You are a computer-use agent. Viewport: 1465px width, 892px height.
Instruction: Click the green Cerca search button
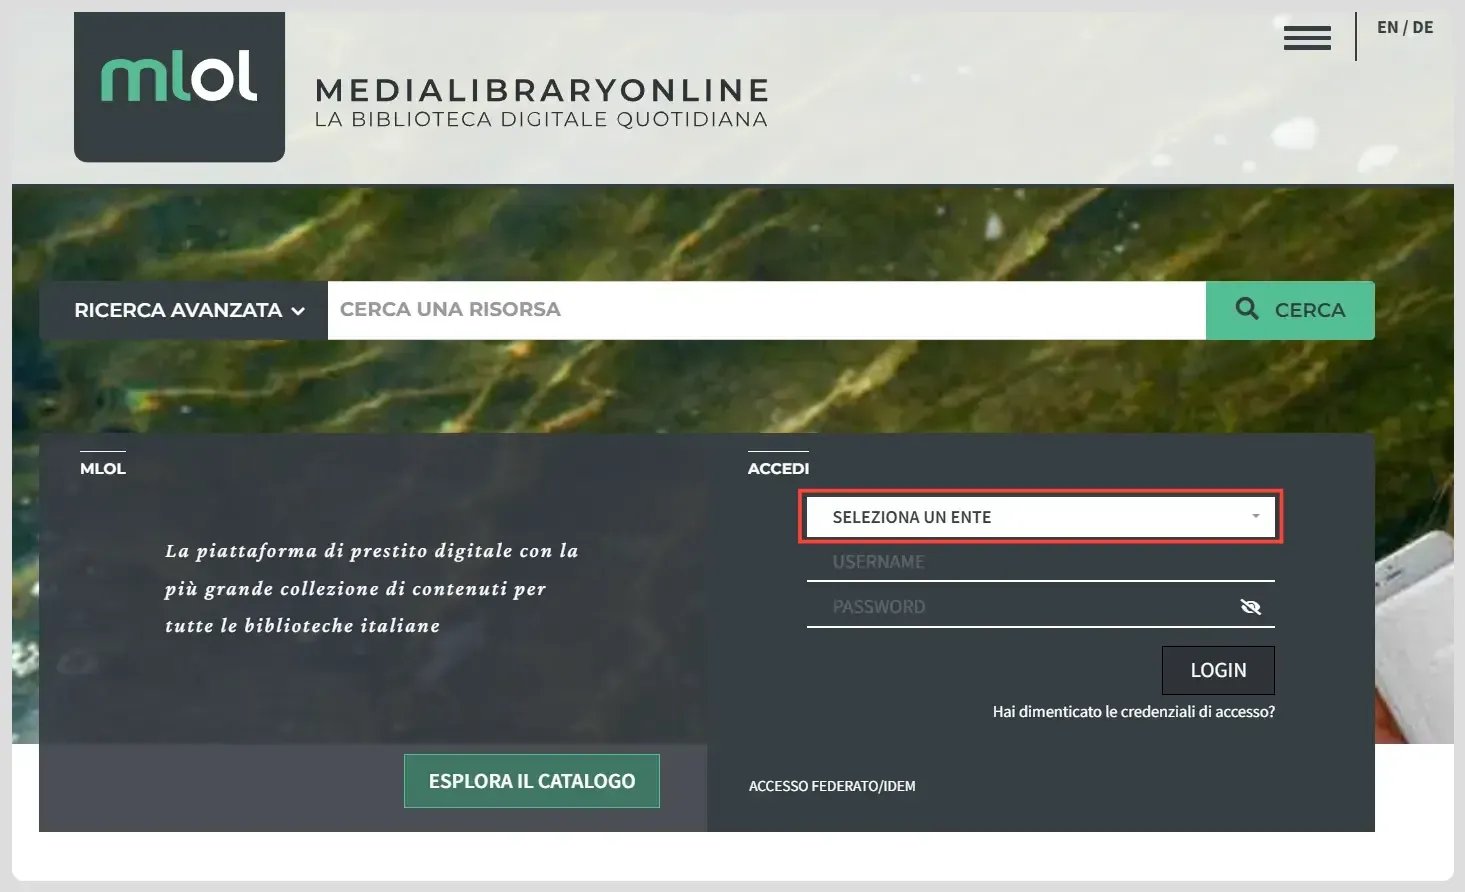pyautogui.click(x=1290, y=310)
